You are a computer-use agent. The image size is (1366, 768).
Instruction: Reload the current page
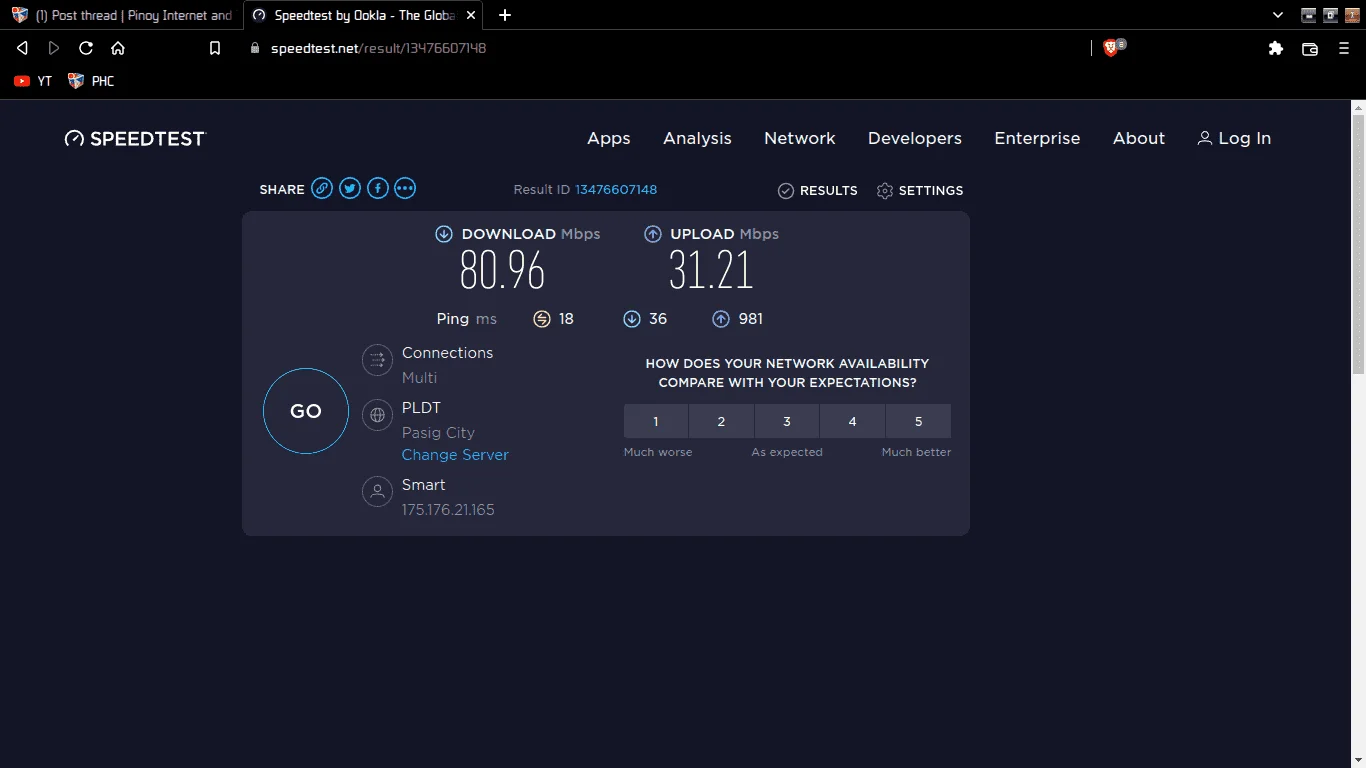86,48
